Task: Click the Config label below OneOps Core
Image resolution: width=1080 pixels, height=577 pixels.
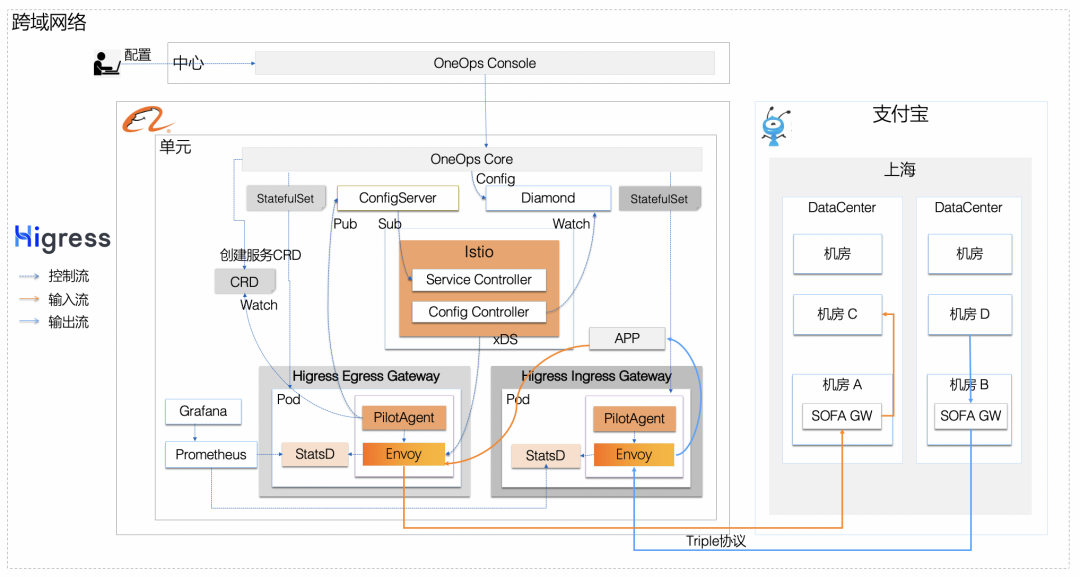Action: [x=496, y=179]
